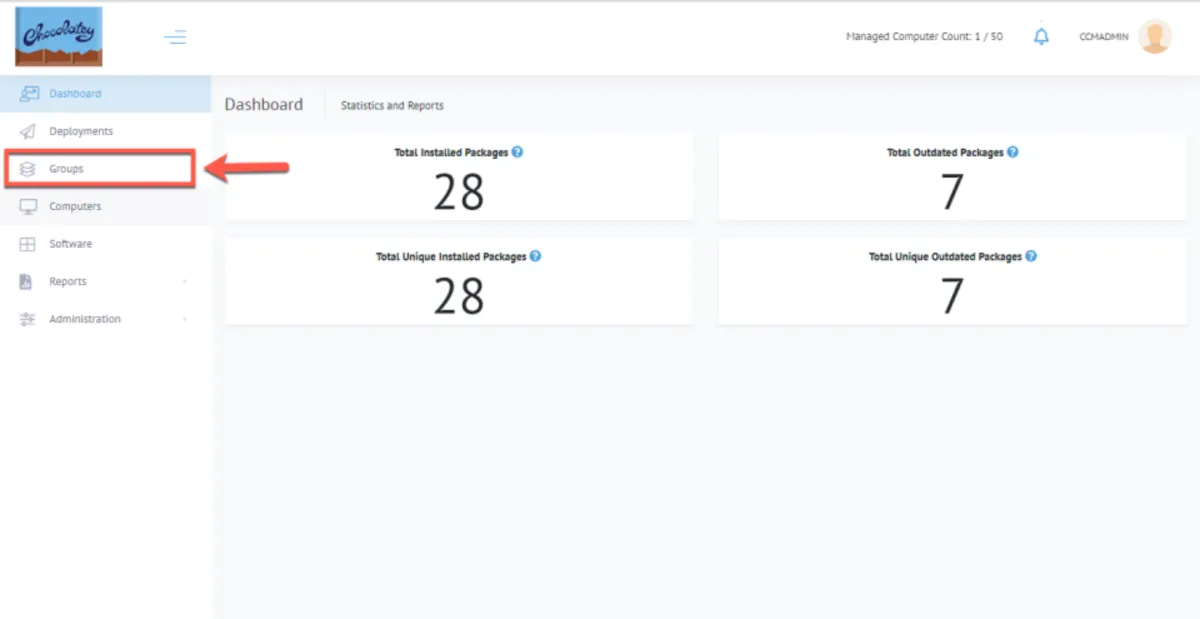1200x619 pixels.
Task: Click help icon beside Total Outdated Packages
Action: [1012, 152]
